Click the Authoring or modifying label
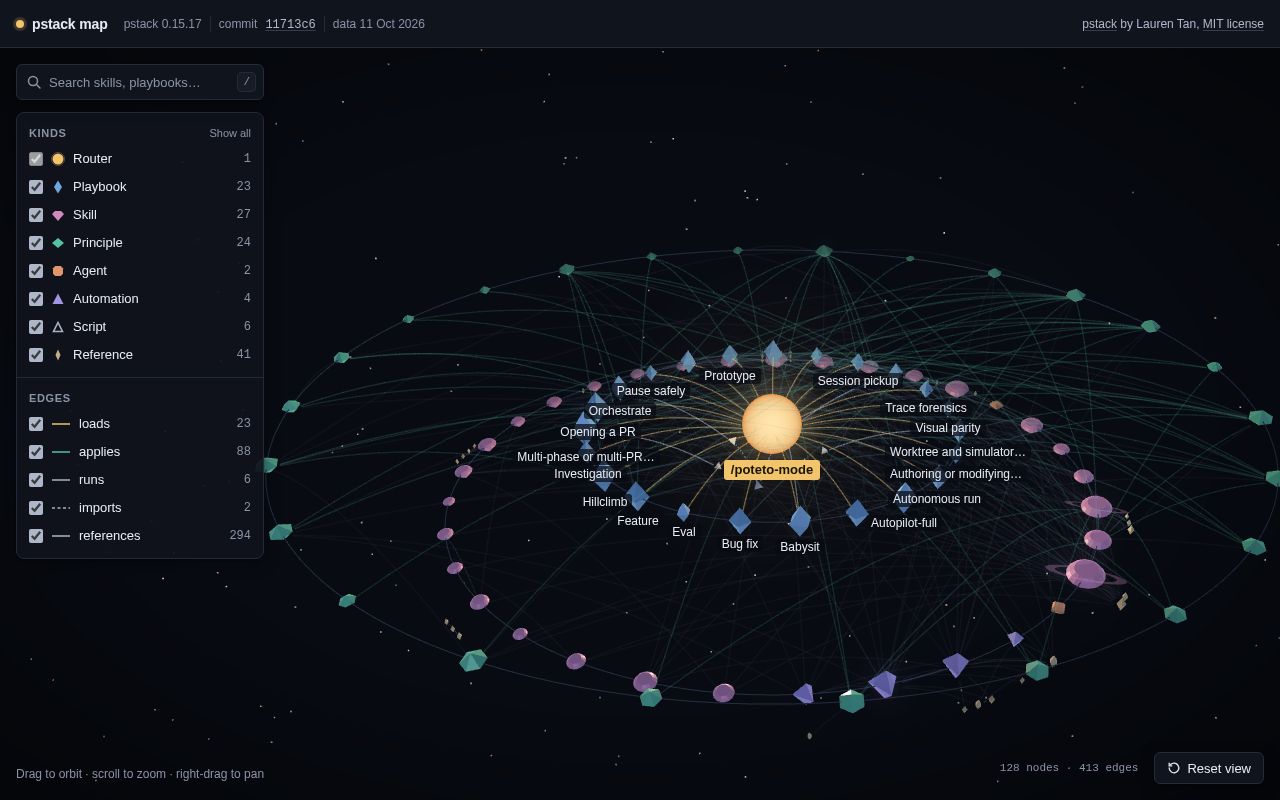The height and width of the screenshot is (800, 1280). click(x=956, y=474)
